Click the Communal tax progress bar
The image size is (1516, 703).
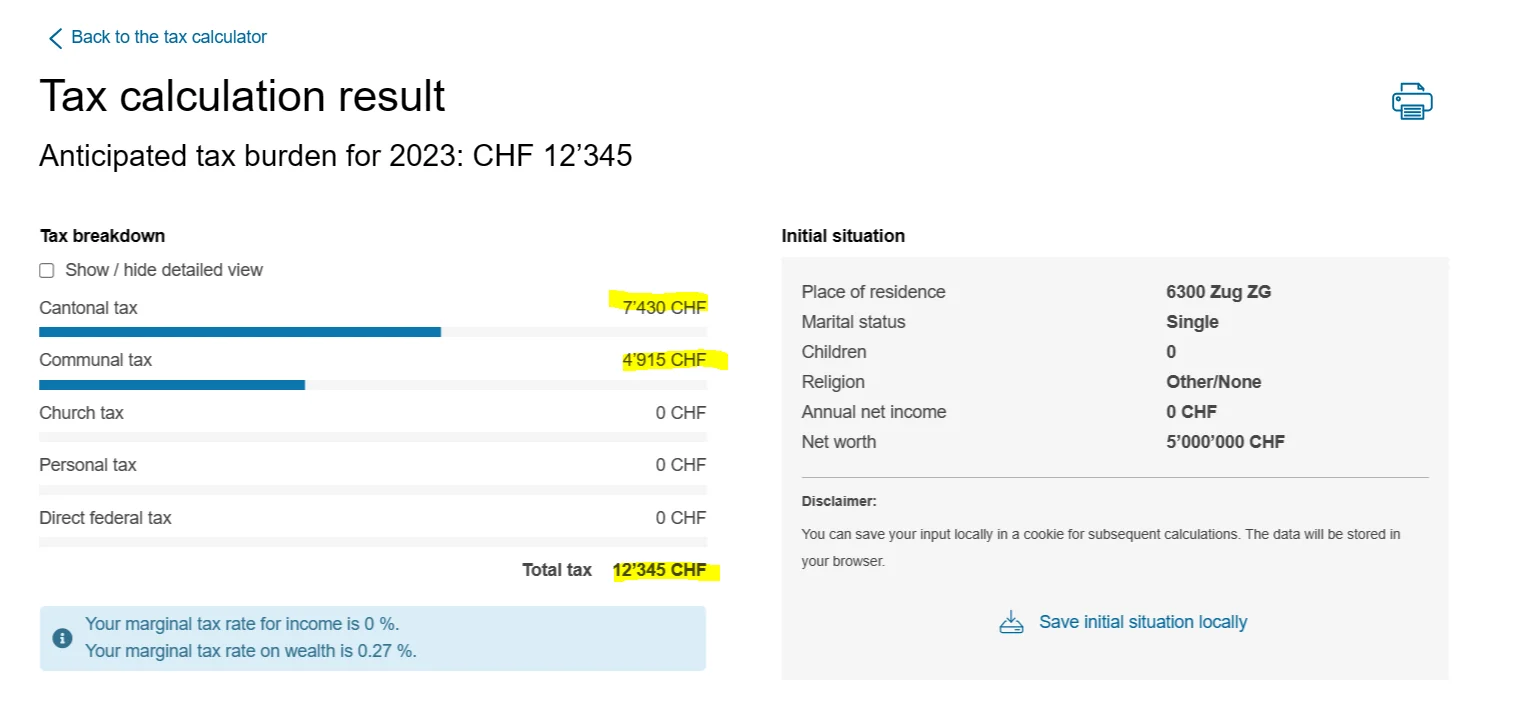pos(373,384)
